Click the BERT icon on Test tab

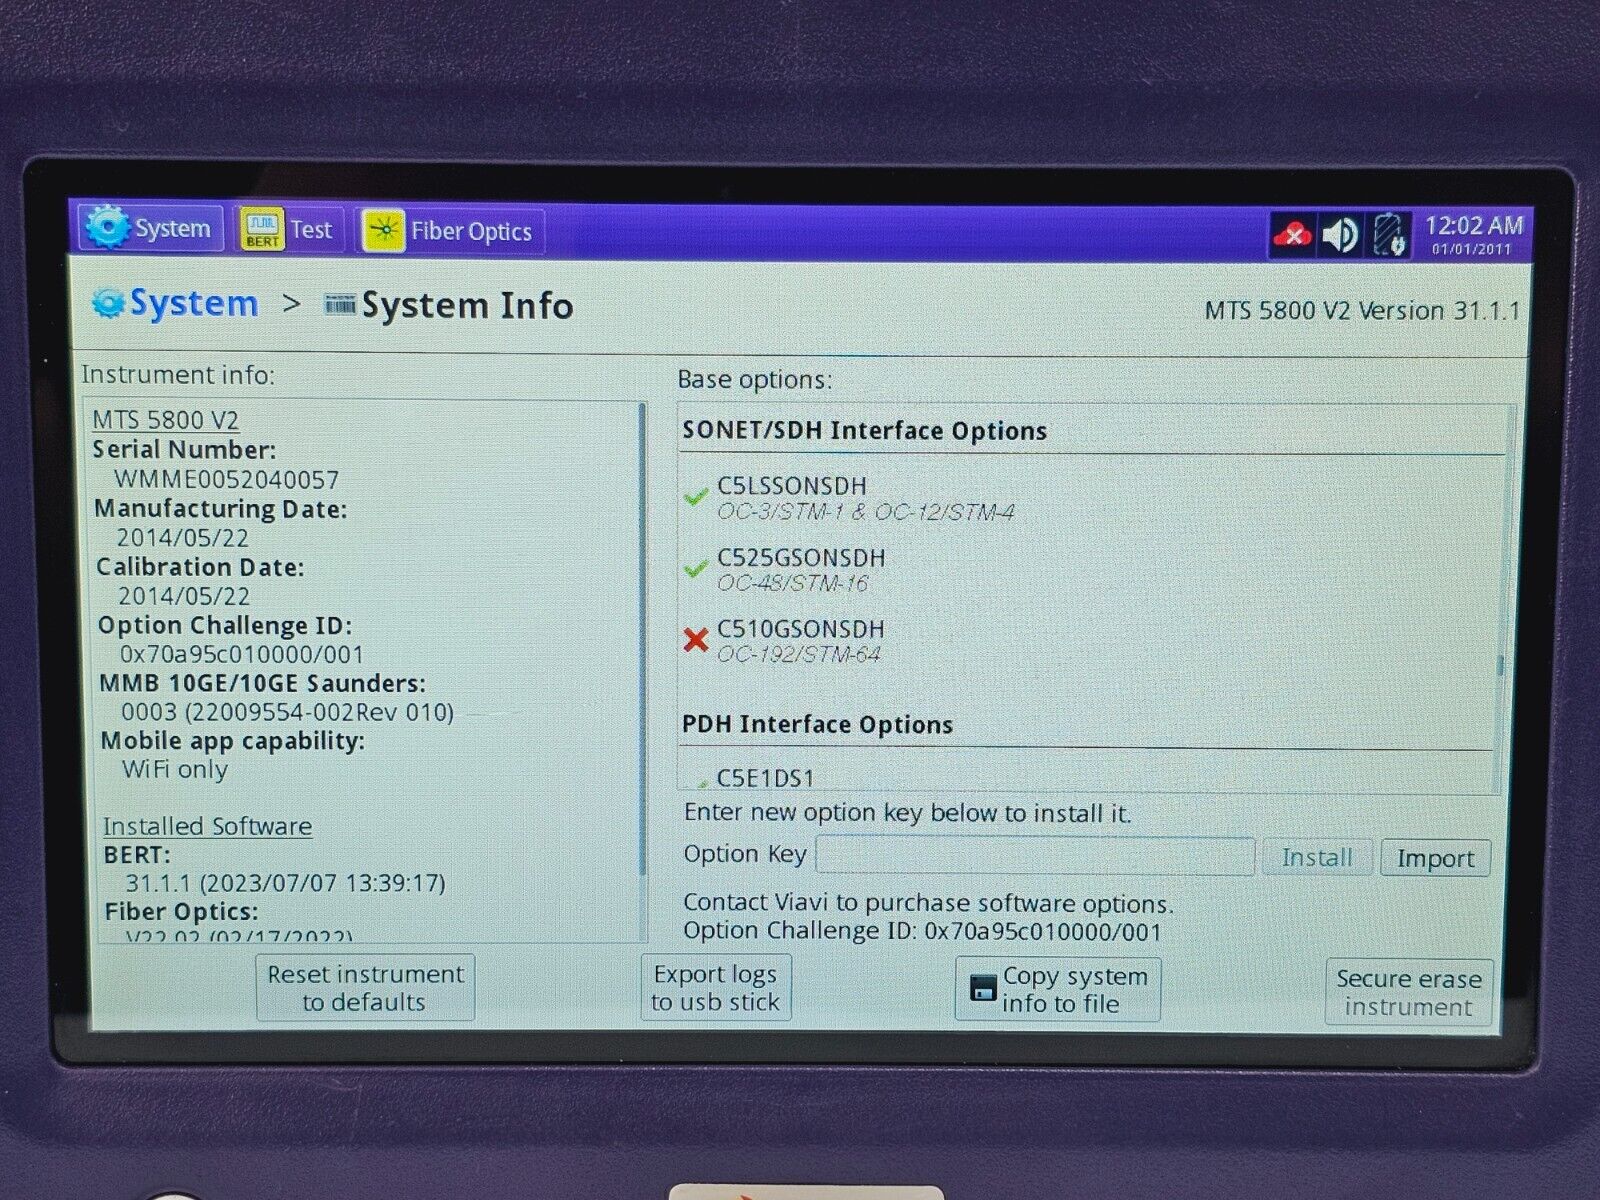(x=262, y=230)
